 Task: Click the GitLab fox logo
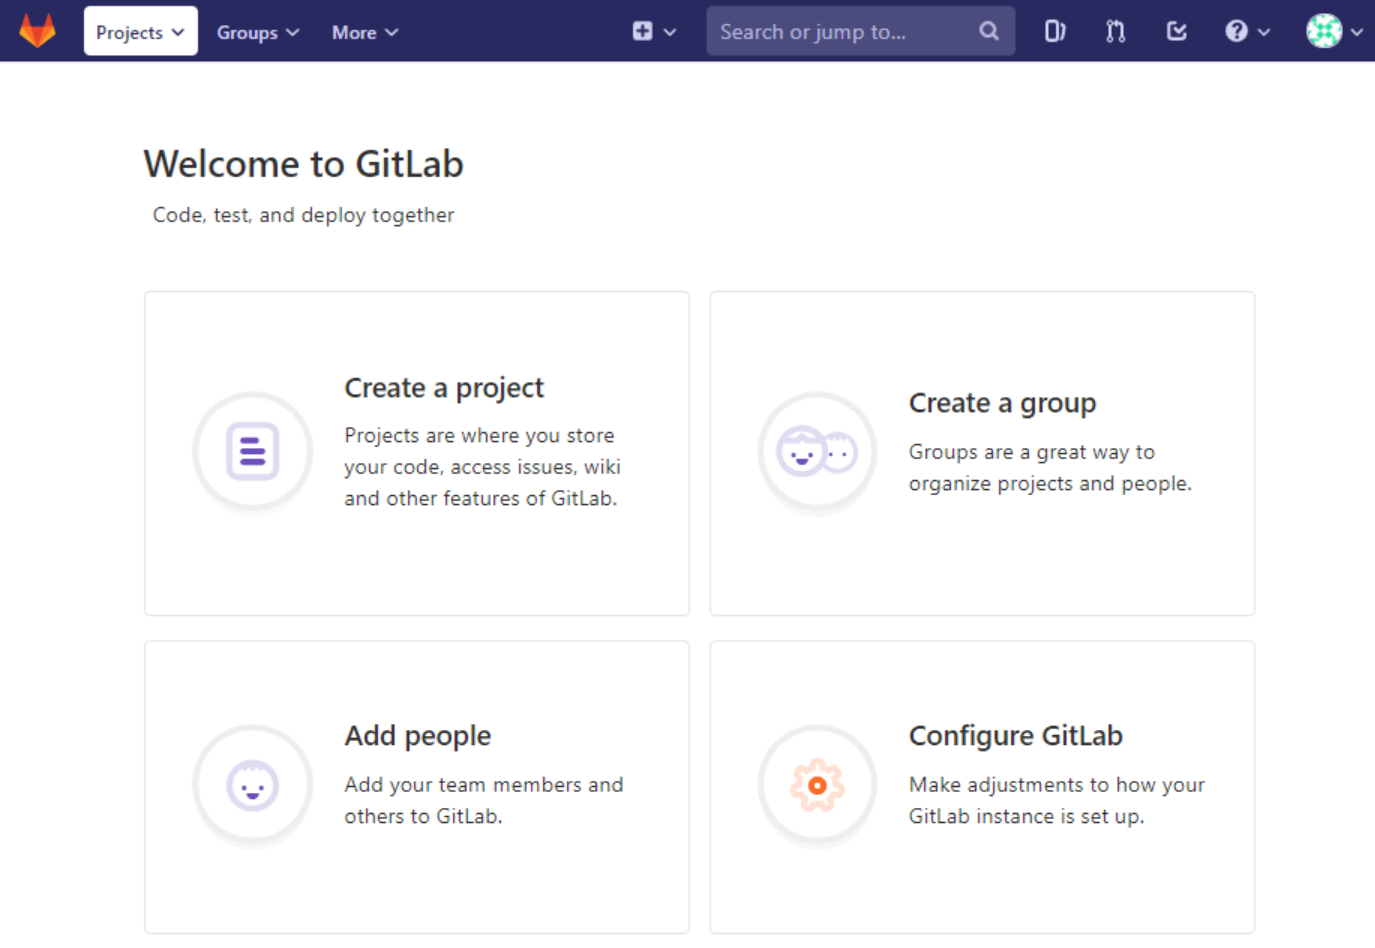click(38, 31)
